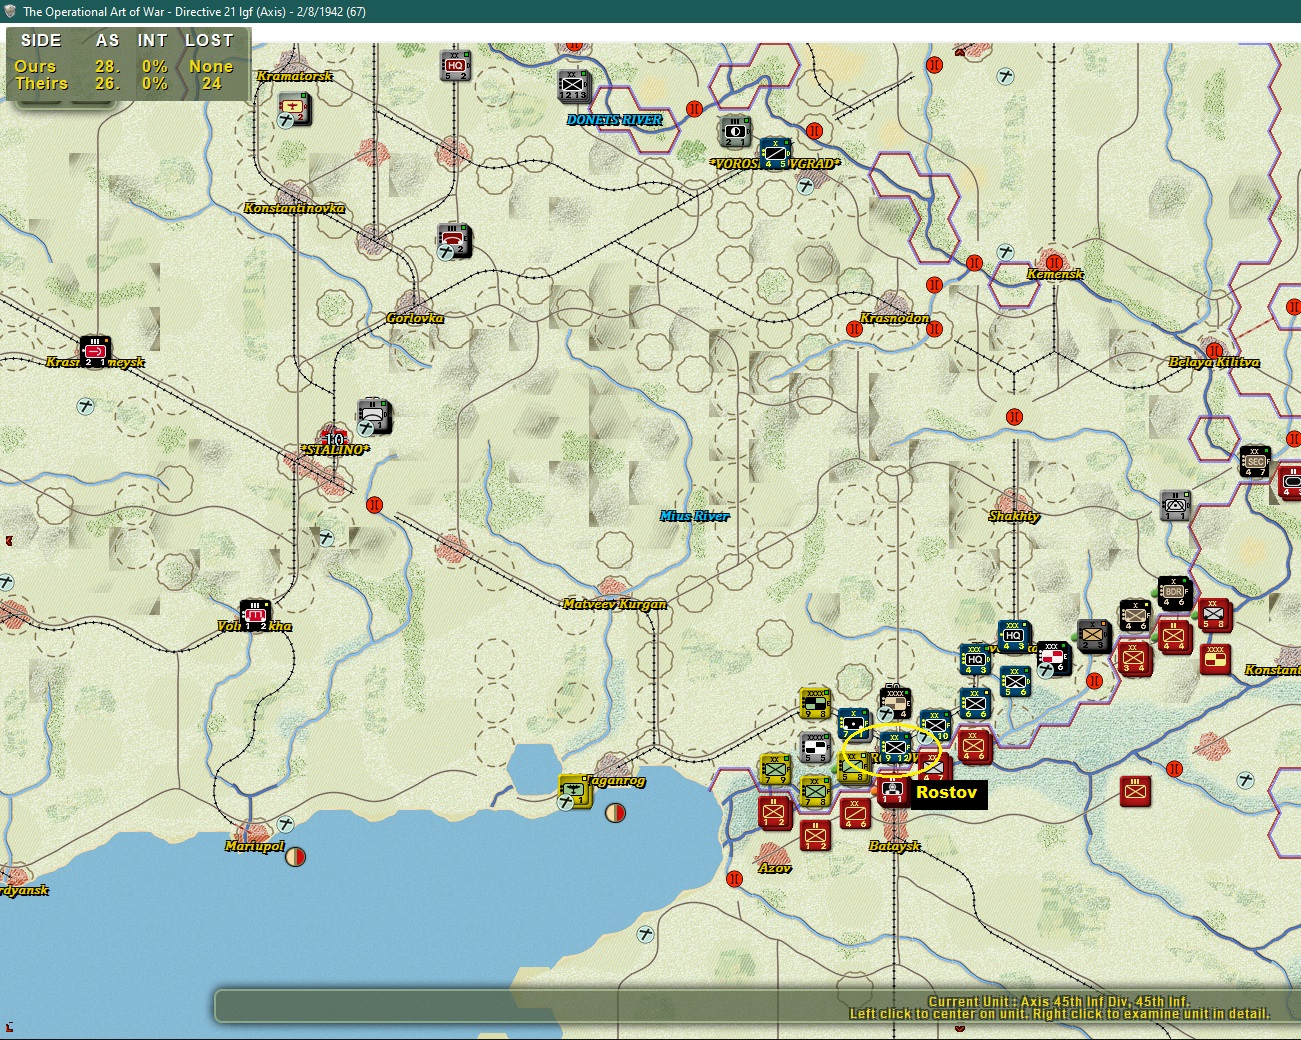Click the LOST column header
Viewport: 1301px width, 1040px height.
209,40
